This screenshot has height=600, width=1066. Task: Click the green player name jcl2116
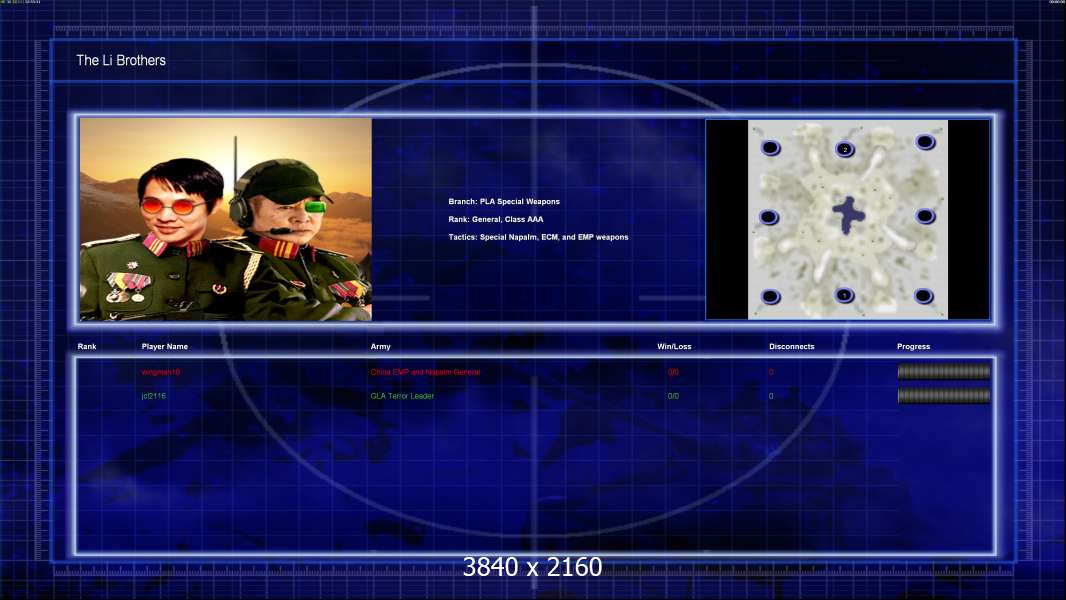155,396
